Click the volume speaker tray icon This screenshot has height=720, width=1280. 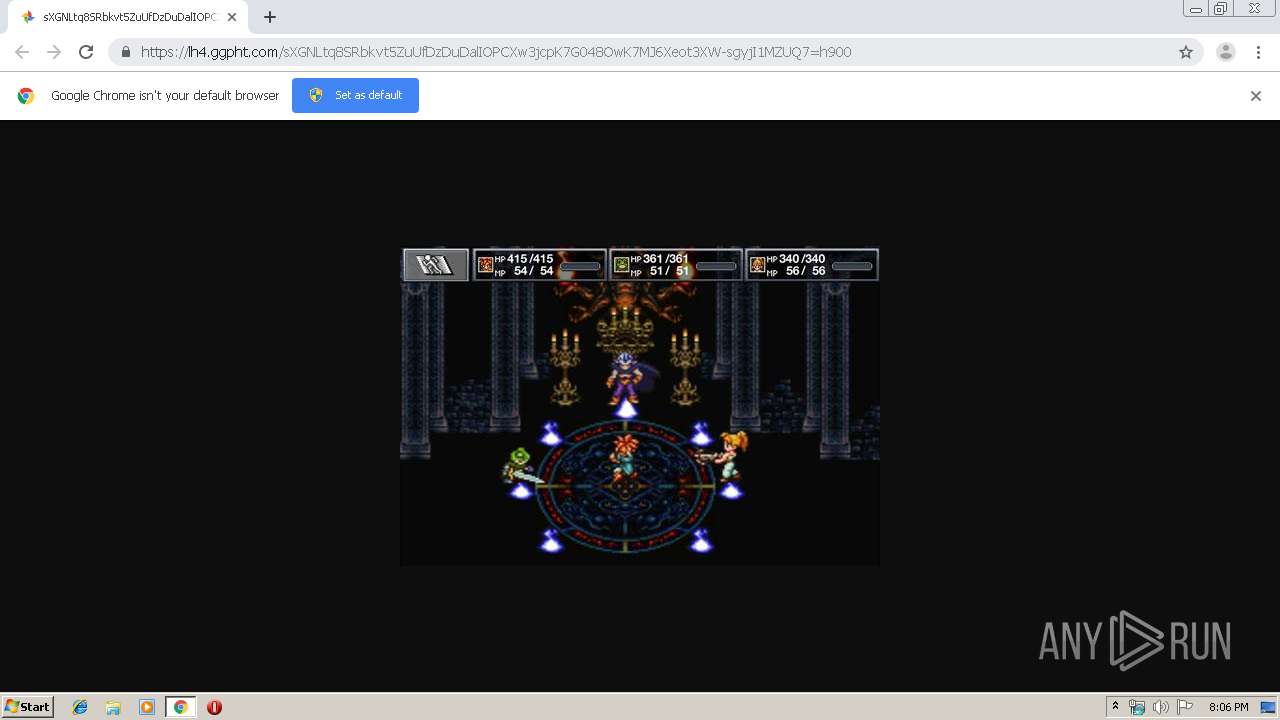[x=1161, y=707]
